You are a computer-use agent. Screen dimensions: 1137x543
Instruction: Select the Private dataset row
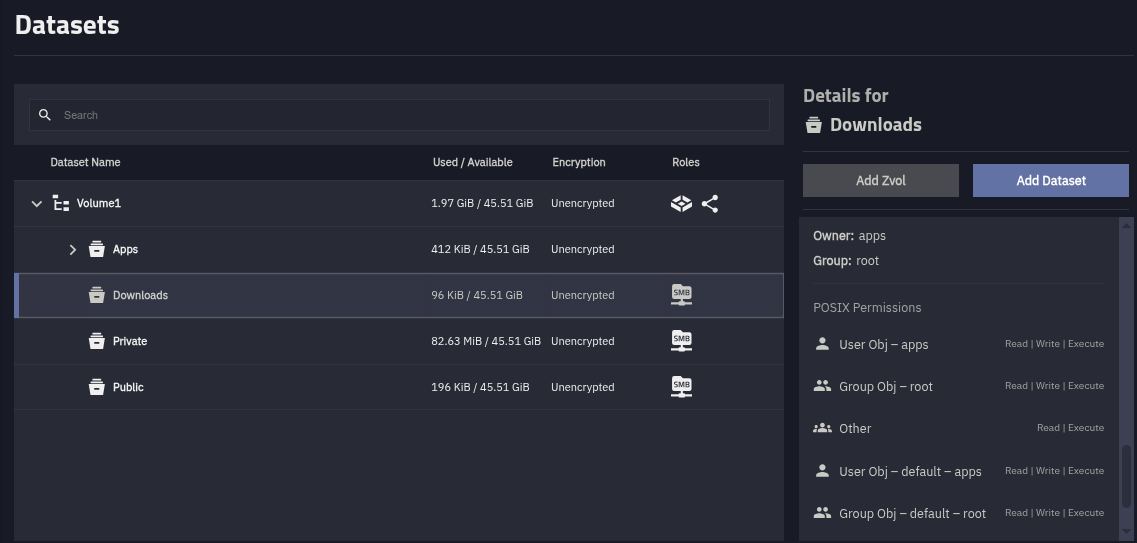[300, 341]
